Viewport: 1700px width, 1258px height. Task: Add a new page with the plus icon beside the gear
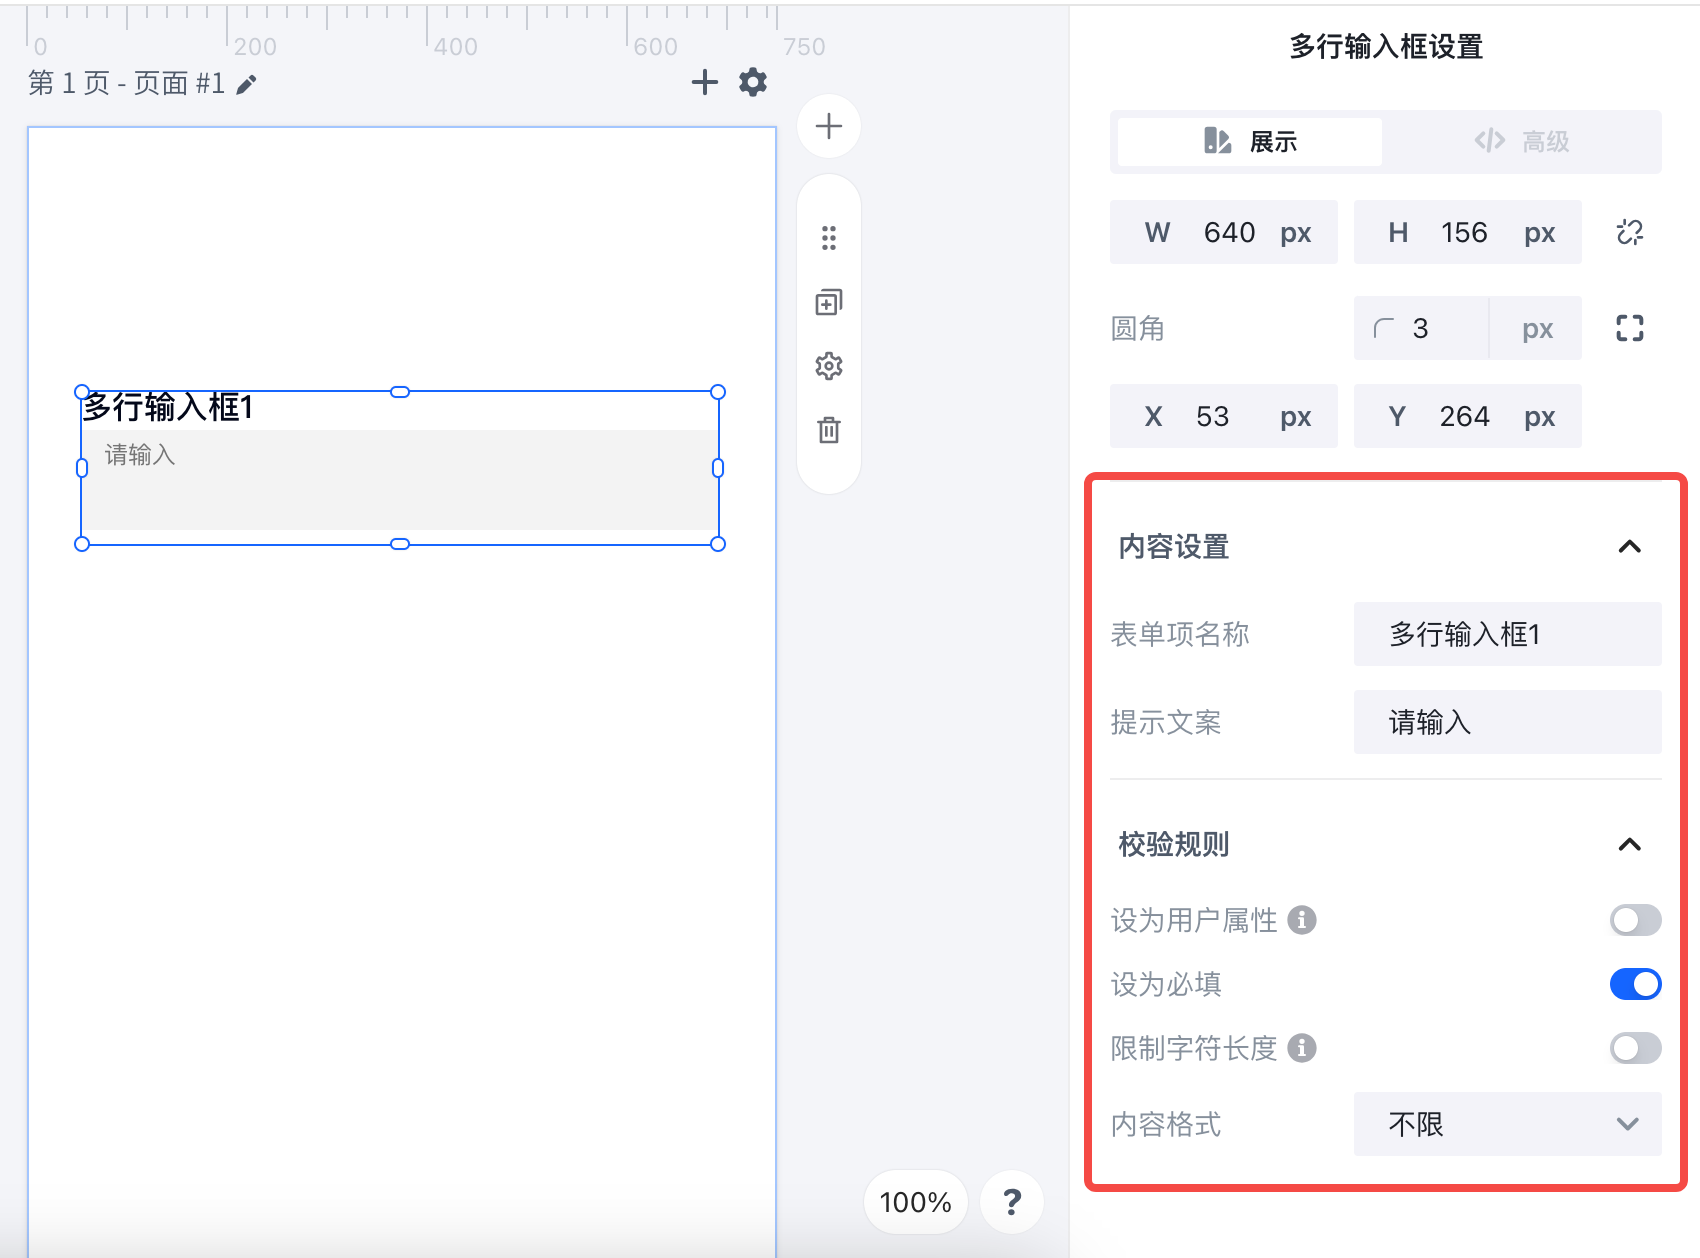tap(705, 82)
